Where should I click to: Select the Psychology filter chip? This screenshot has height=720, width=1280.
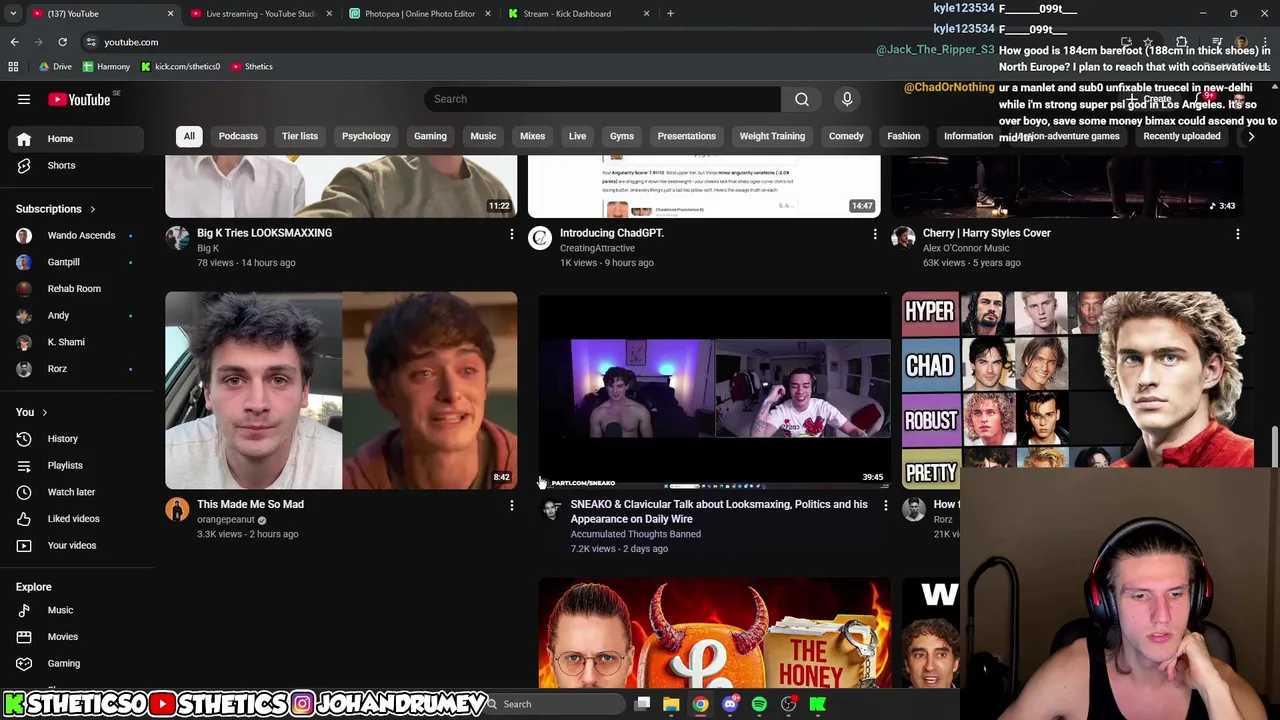tap(366, 136)
